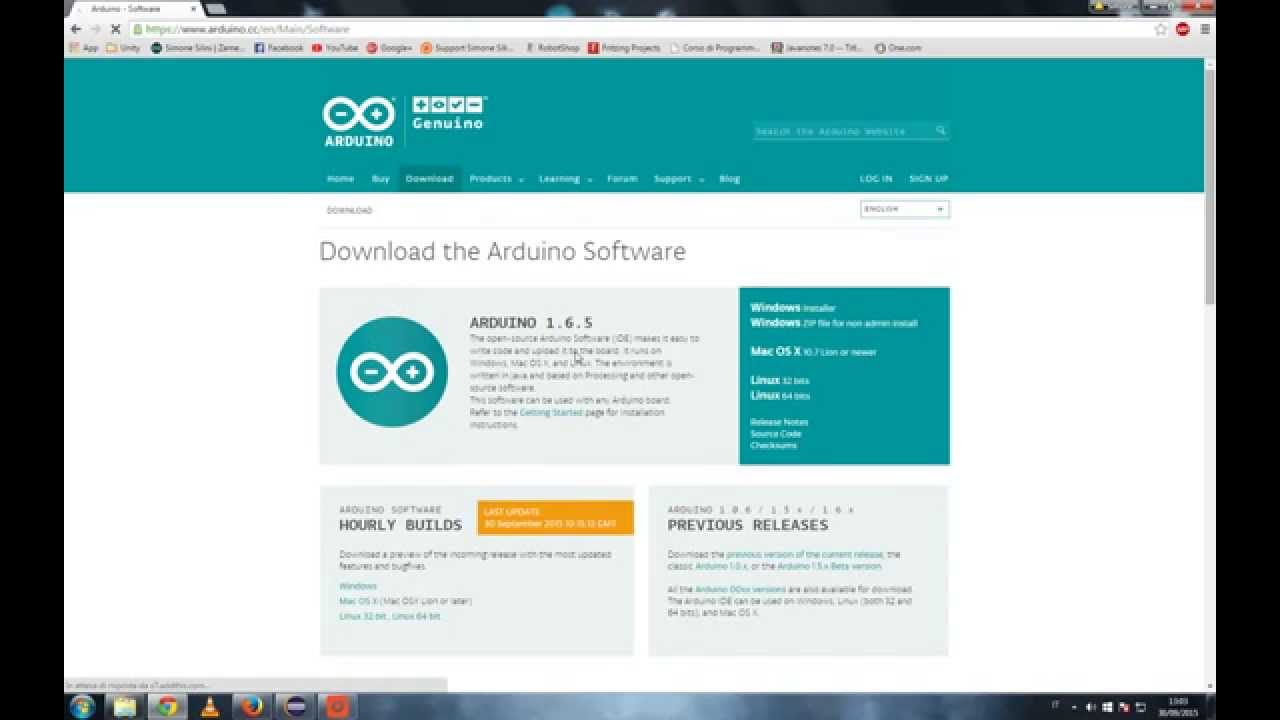This screenshot has width=1280, height=720.
Task: Download Windows ZIP for non admin install
Action: click(834, 323)
